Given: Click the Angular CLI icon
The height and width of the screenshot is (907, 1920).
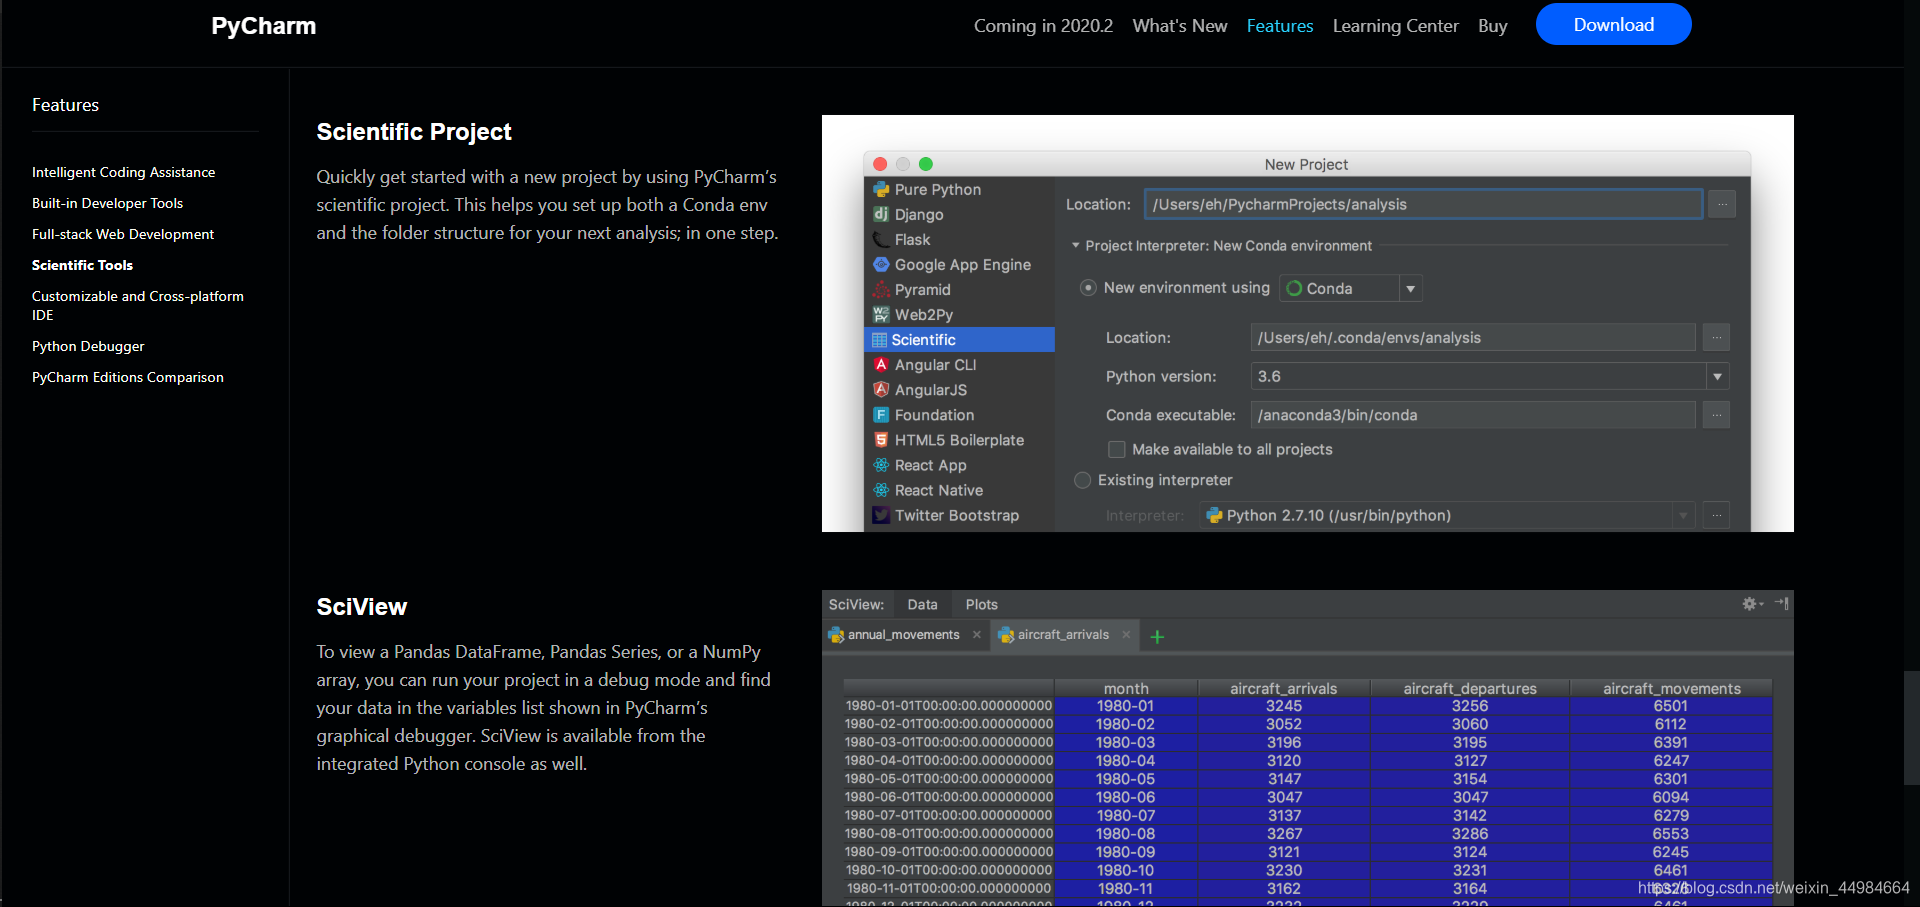Looking at the screenshot, I should 881,365.
